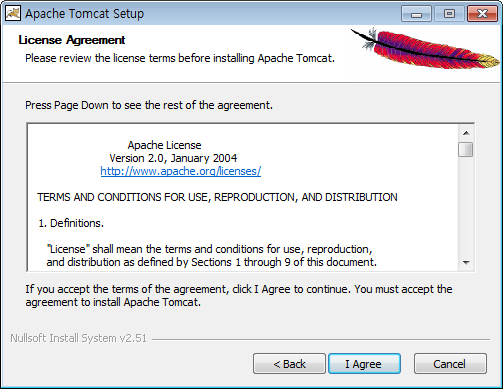Image resolution: width=503 pixels, height=389 pixels.
Task: Click the License Agreement header text
Action: pos(72,40)
